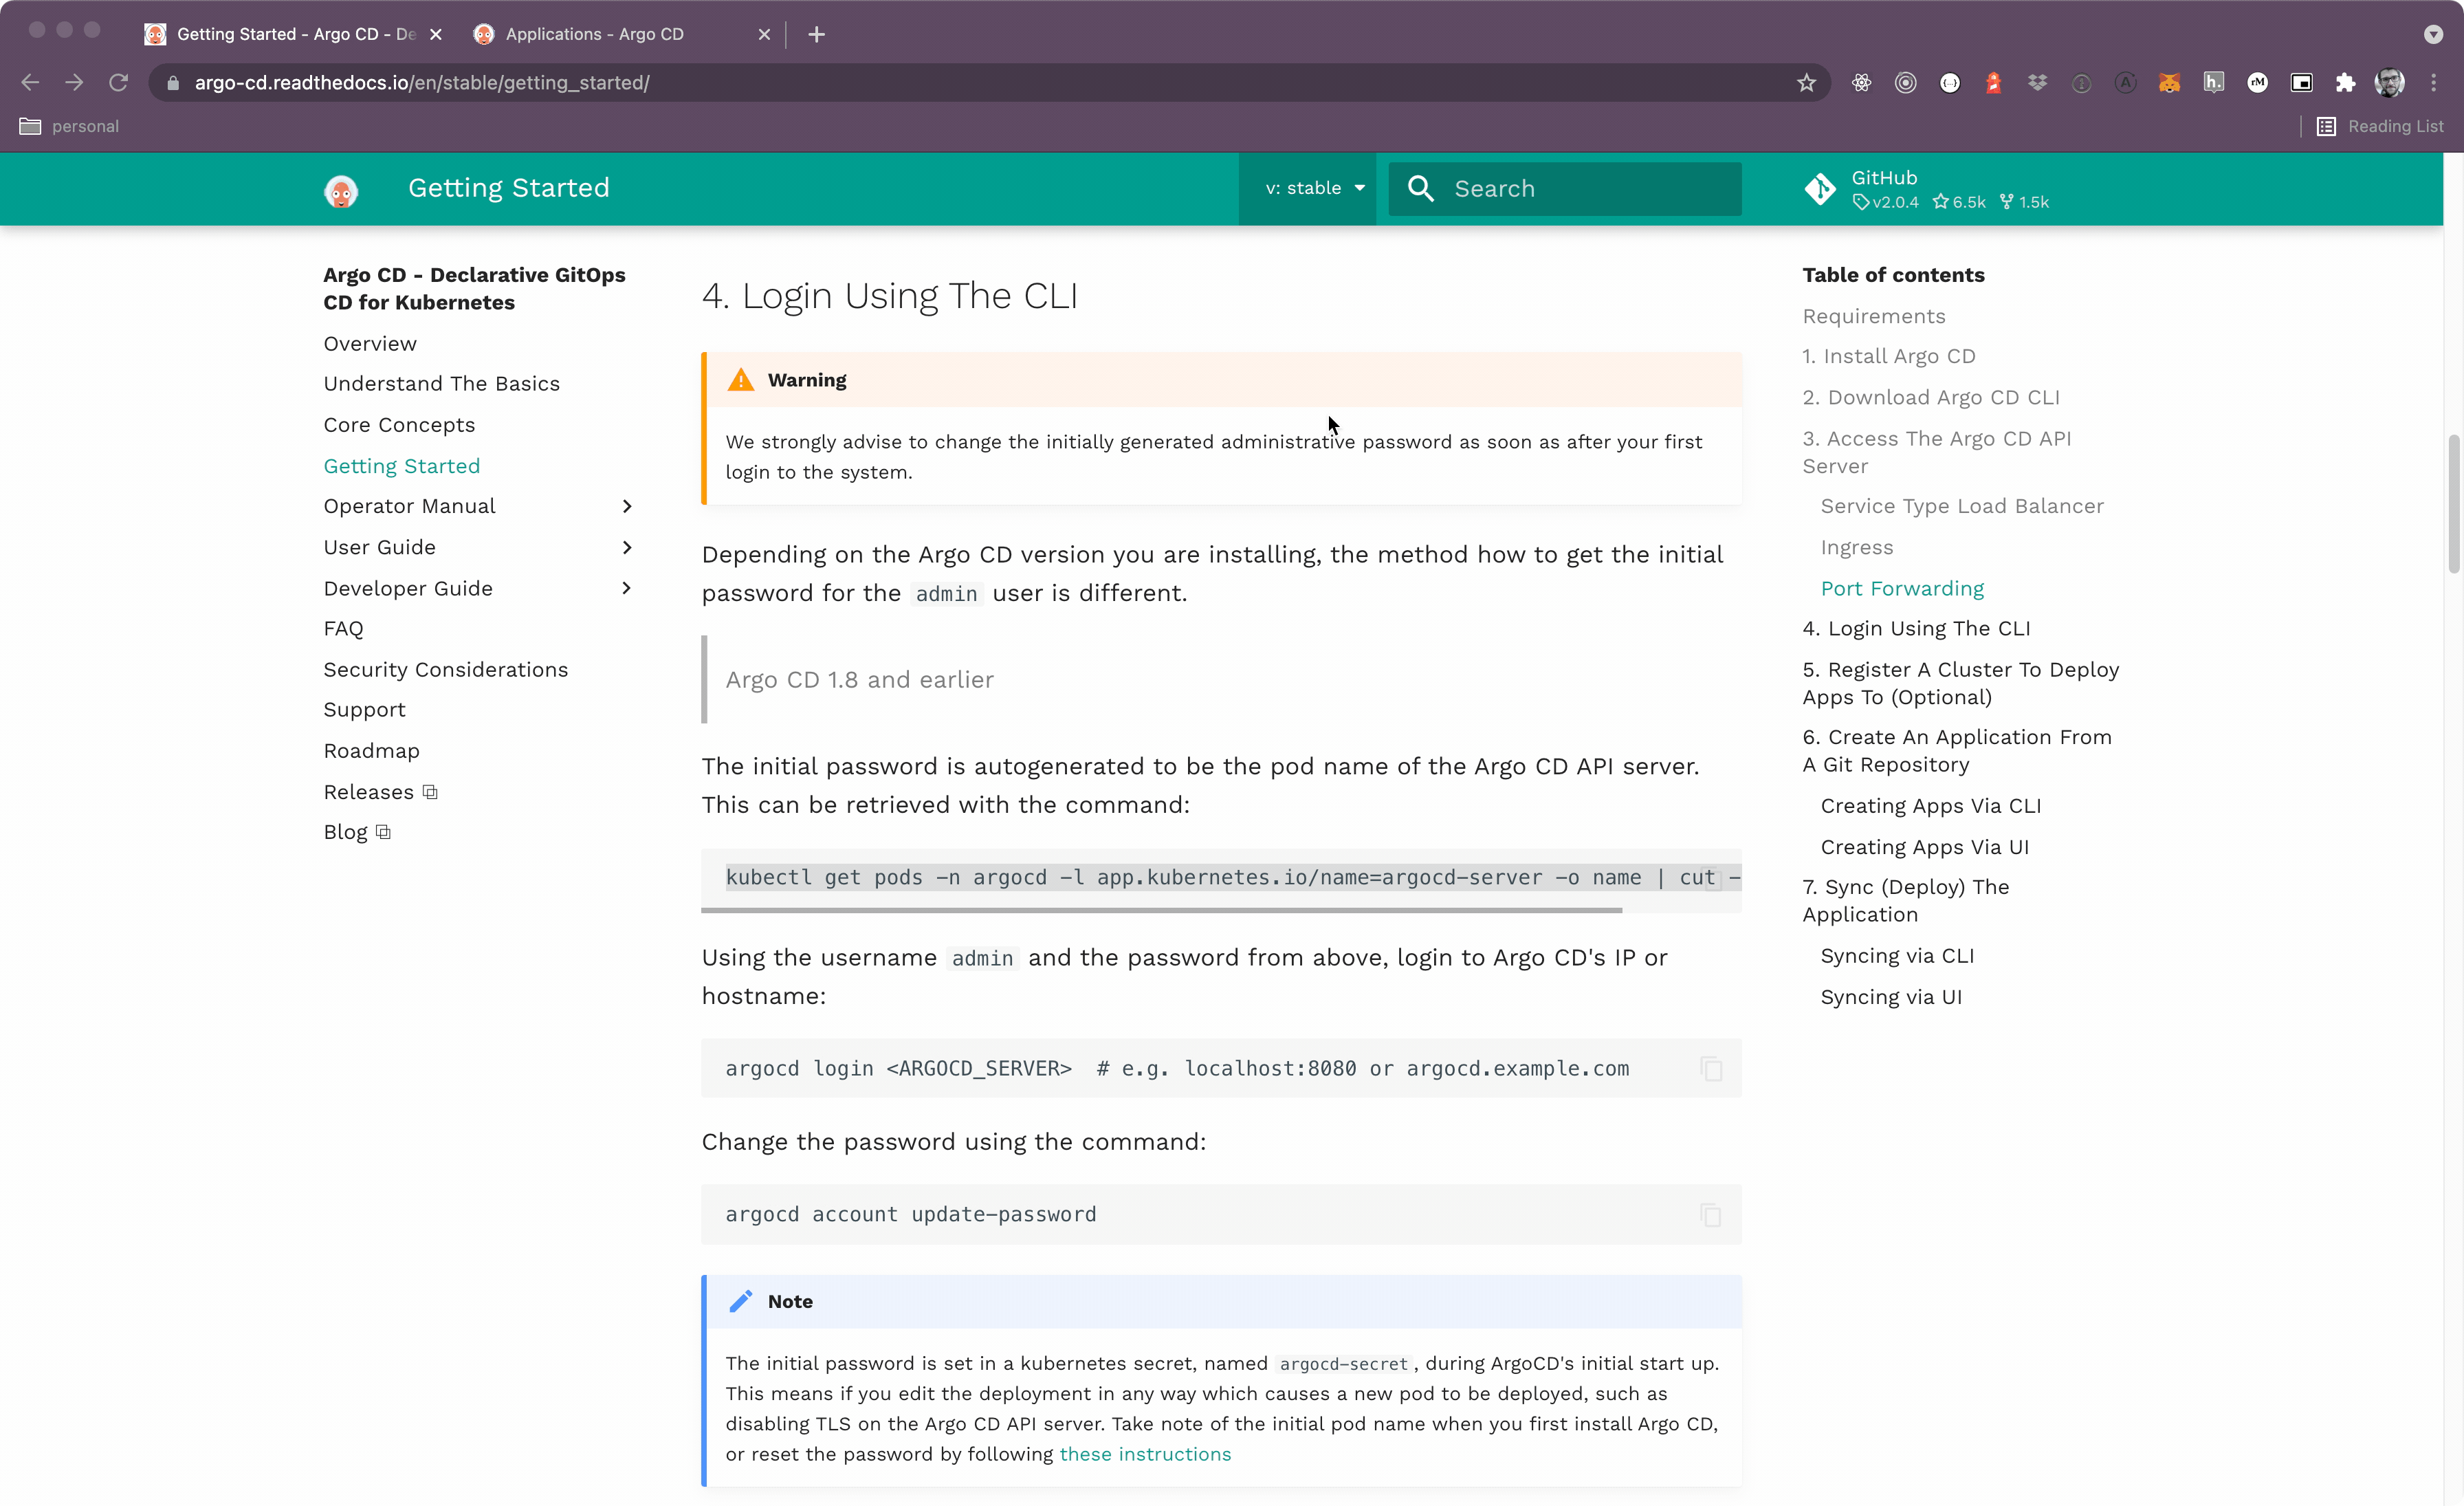Screen dimensions: 2464x1506
Task: Open the MetaMask fox extension
Action: coord(2169,83)
